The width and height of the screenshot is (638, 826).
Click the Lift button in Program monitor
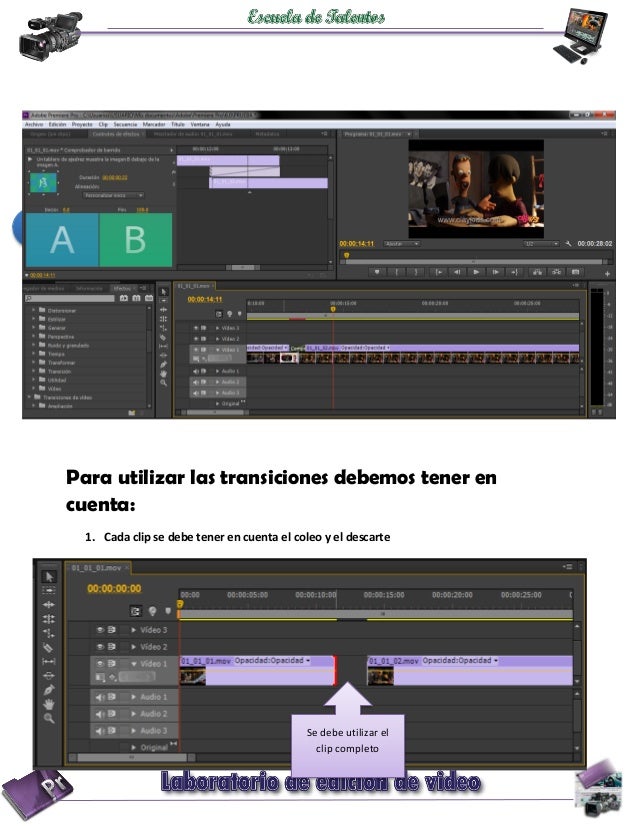pyautogui.click(x=537, y=272)
